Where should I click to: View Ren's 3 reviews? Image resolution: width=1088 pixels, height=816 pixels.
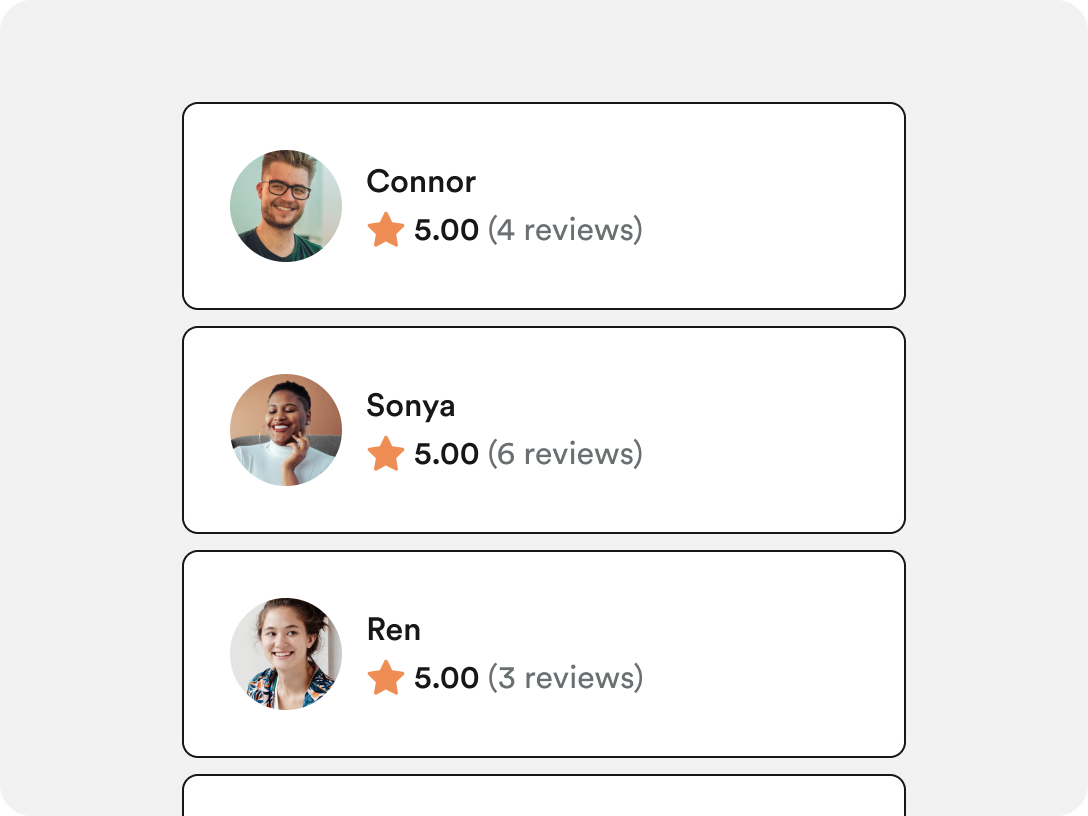(x=566, y=678)
